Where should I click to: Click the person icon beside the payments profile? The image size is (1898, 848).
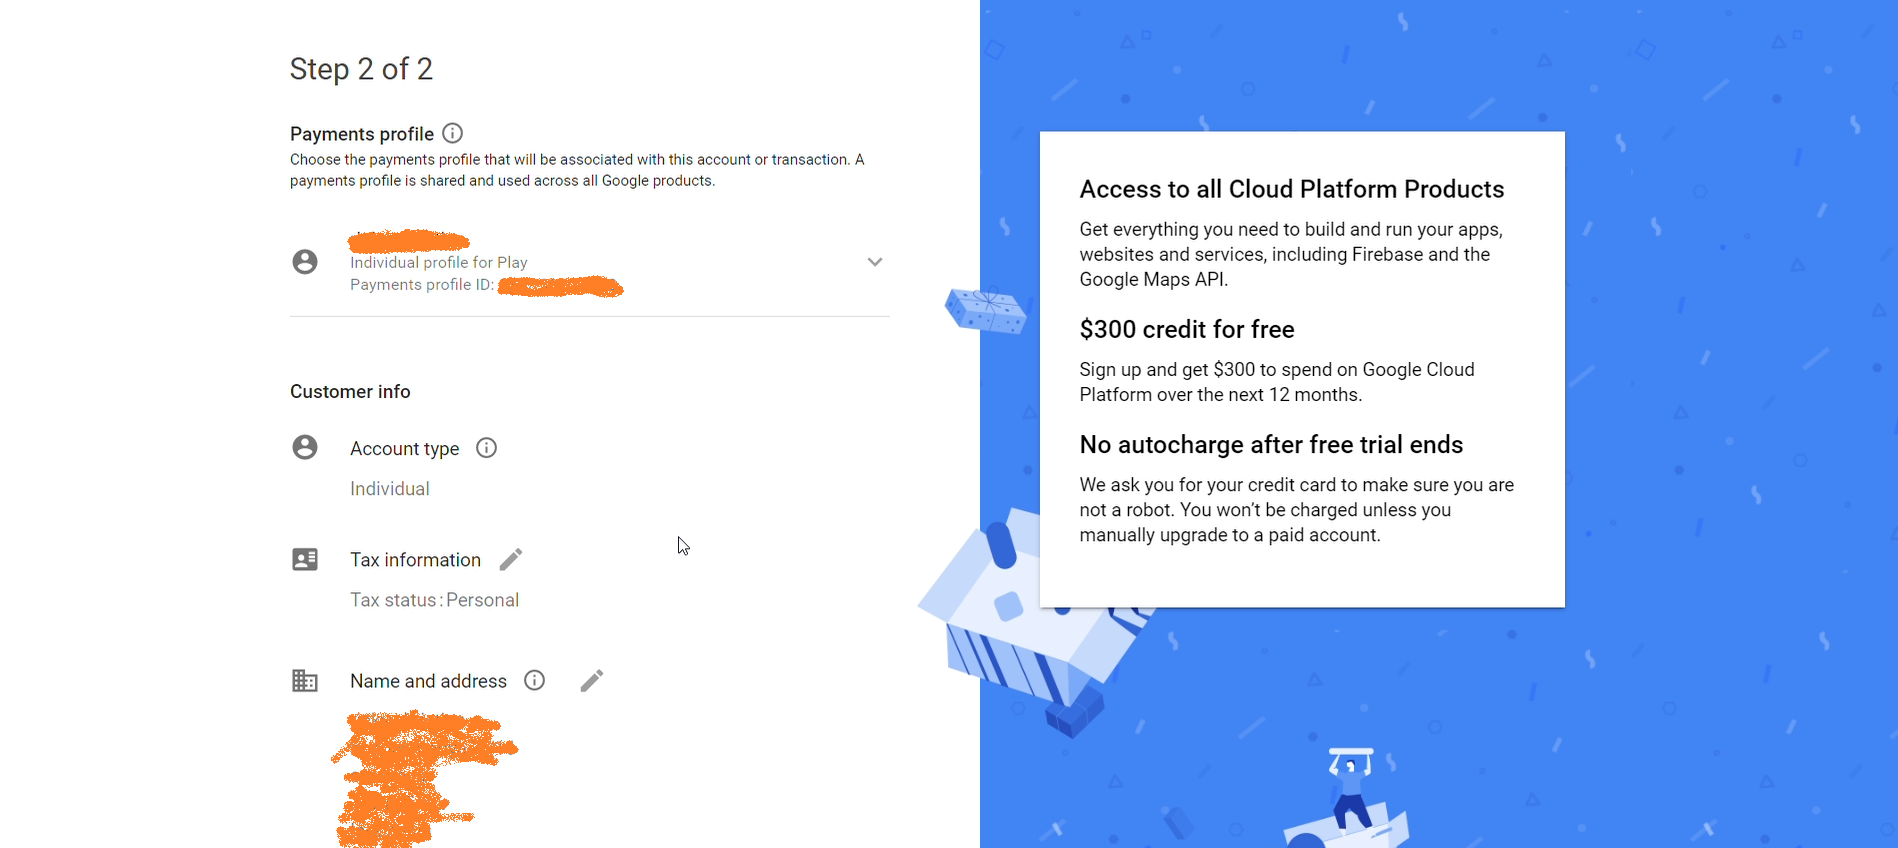point(305,261)
